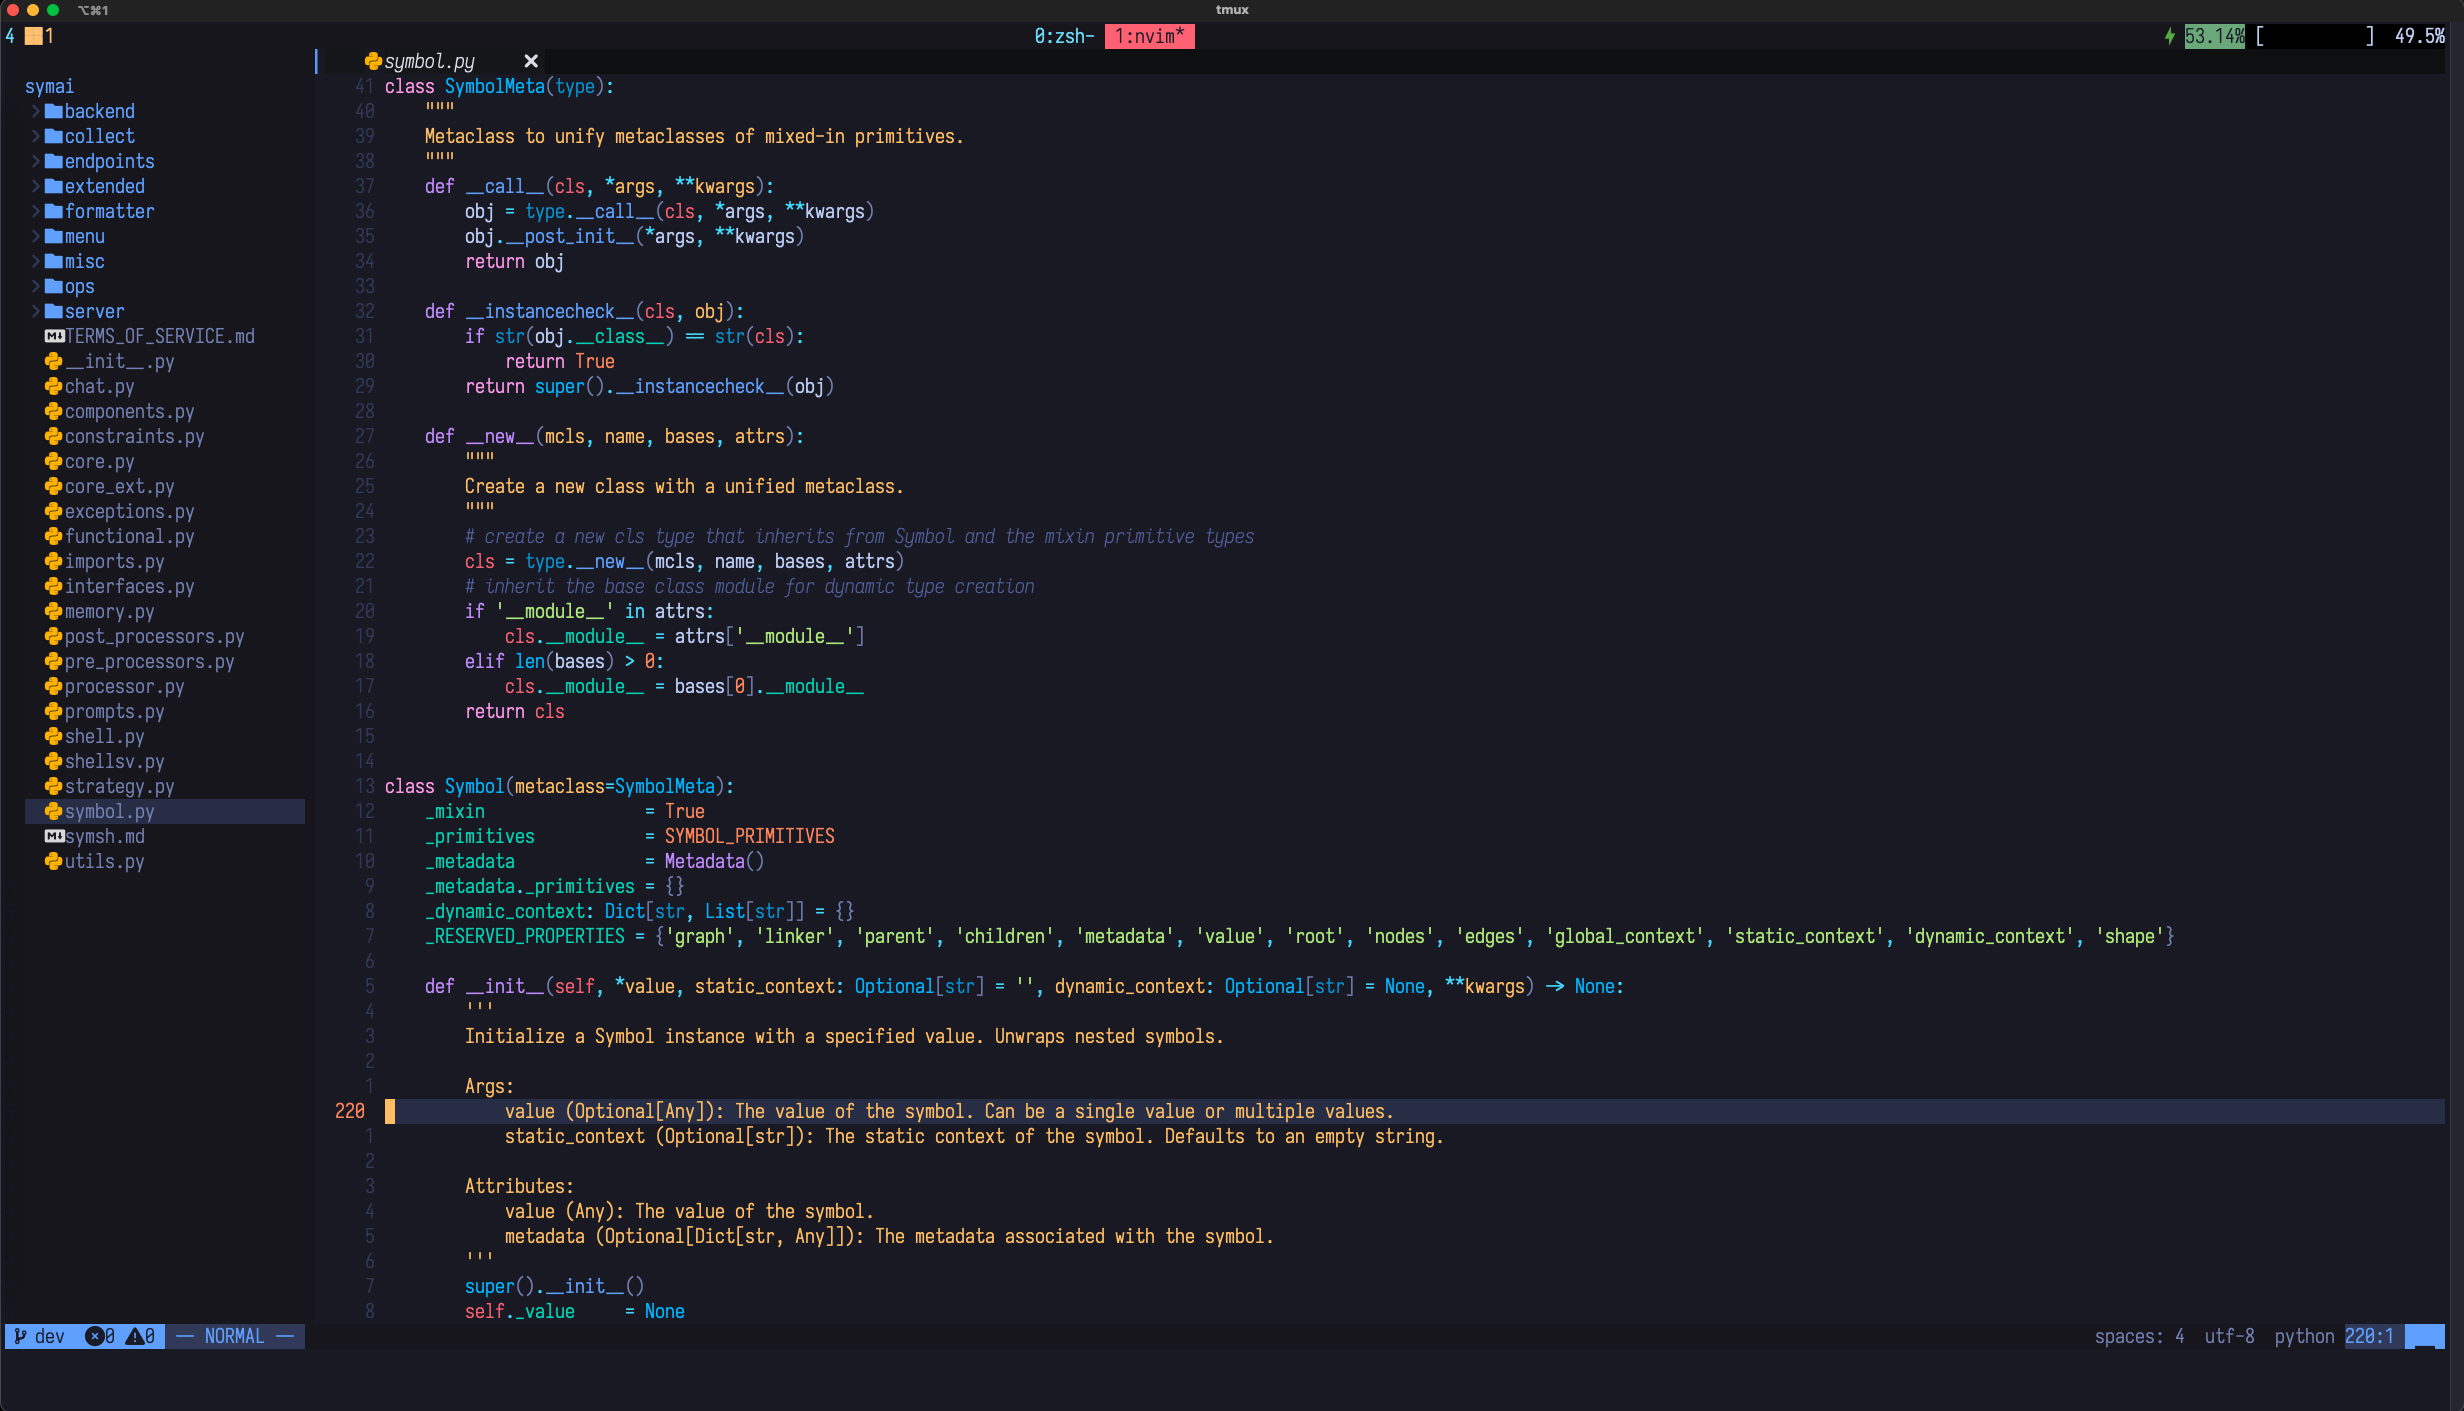Click the Python icon beside __init__.py
This screenshot has height=1411, width=2464.
54,361
